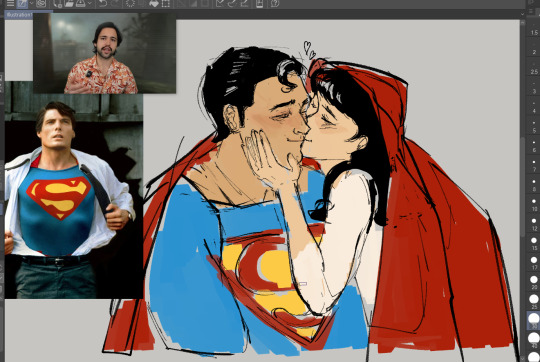
Task: Choose the 12 brush size preset
Action: pyautogui.click(x=534, y=224)
